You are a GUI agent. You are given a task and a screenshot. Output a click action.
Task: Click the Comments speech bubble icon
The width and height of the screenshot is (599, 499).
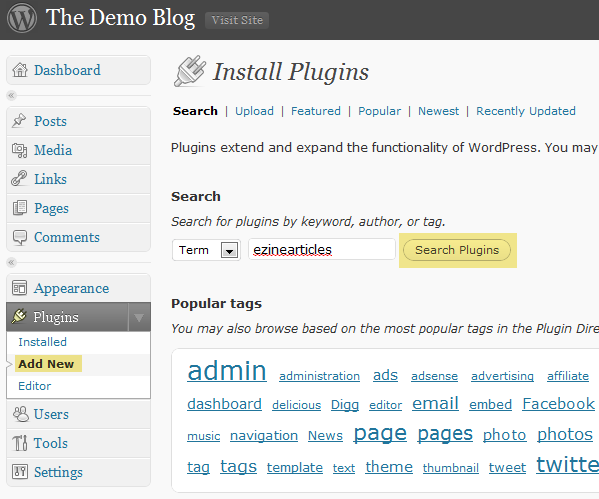(x=20, y=237)
